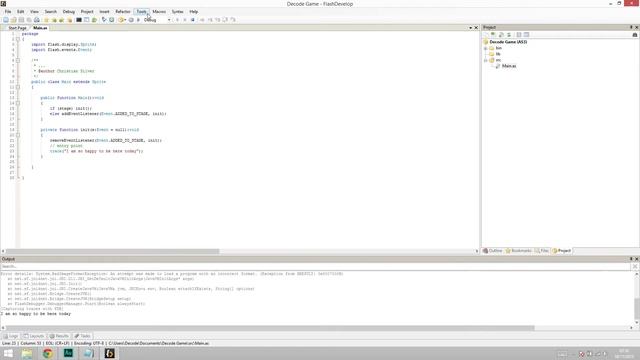Viewport: 640px width, 360px height.
Task: Click the Open file toolbar icon
Action: (x=13, y=20)
